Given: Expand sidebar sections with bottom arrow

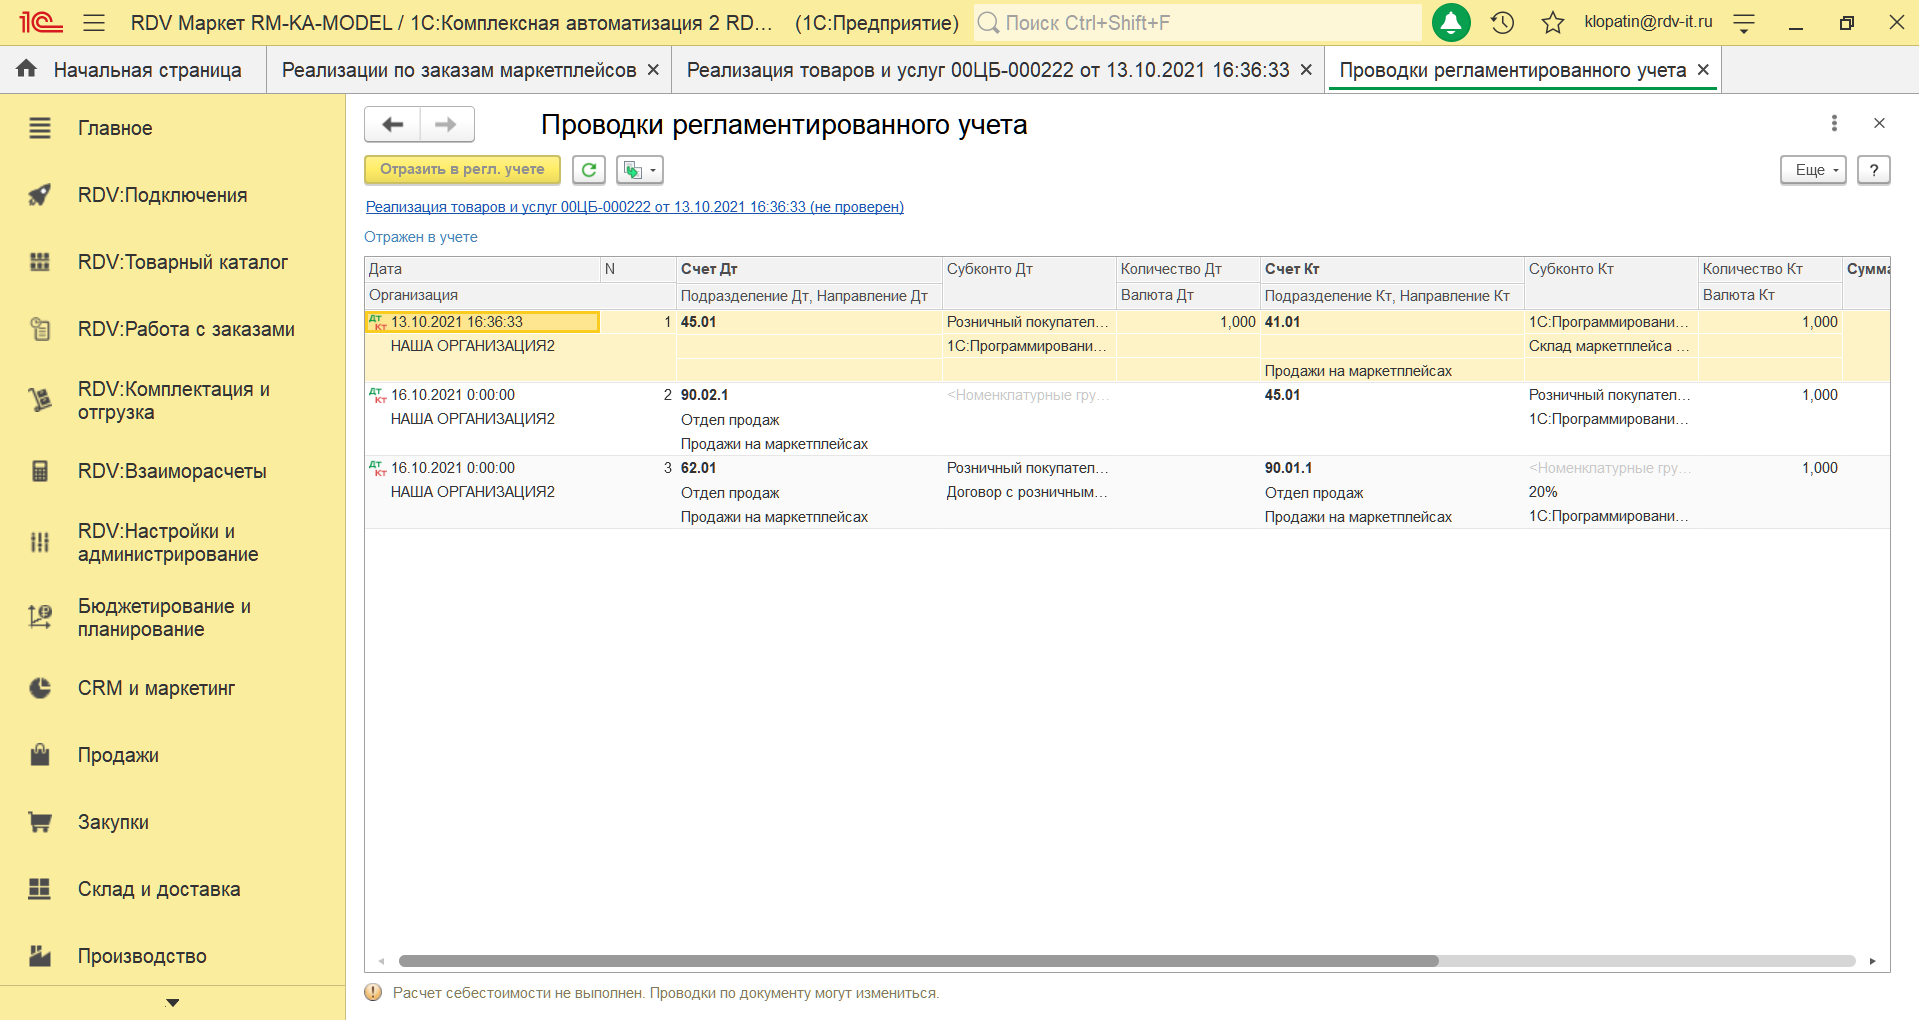Looking at the screenshot, I should pos(172,1002).
